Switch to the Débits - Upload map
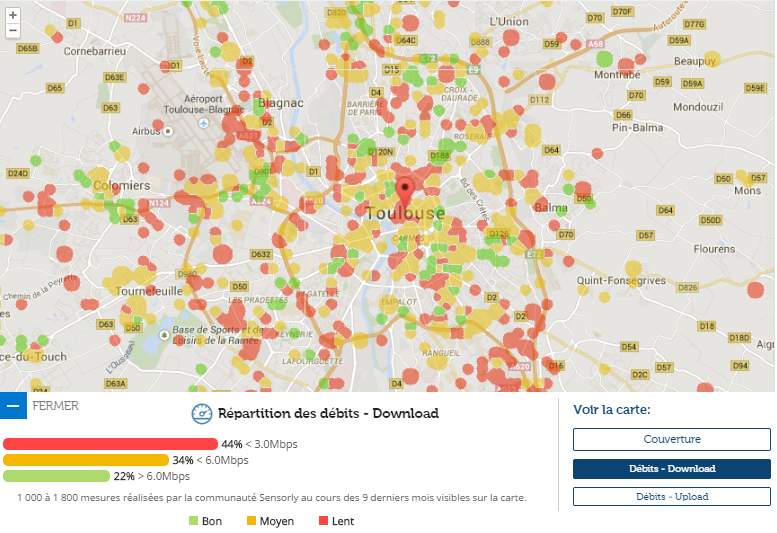The image size is (777, 533). 671,496
